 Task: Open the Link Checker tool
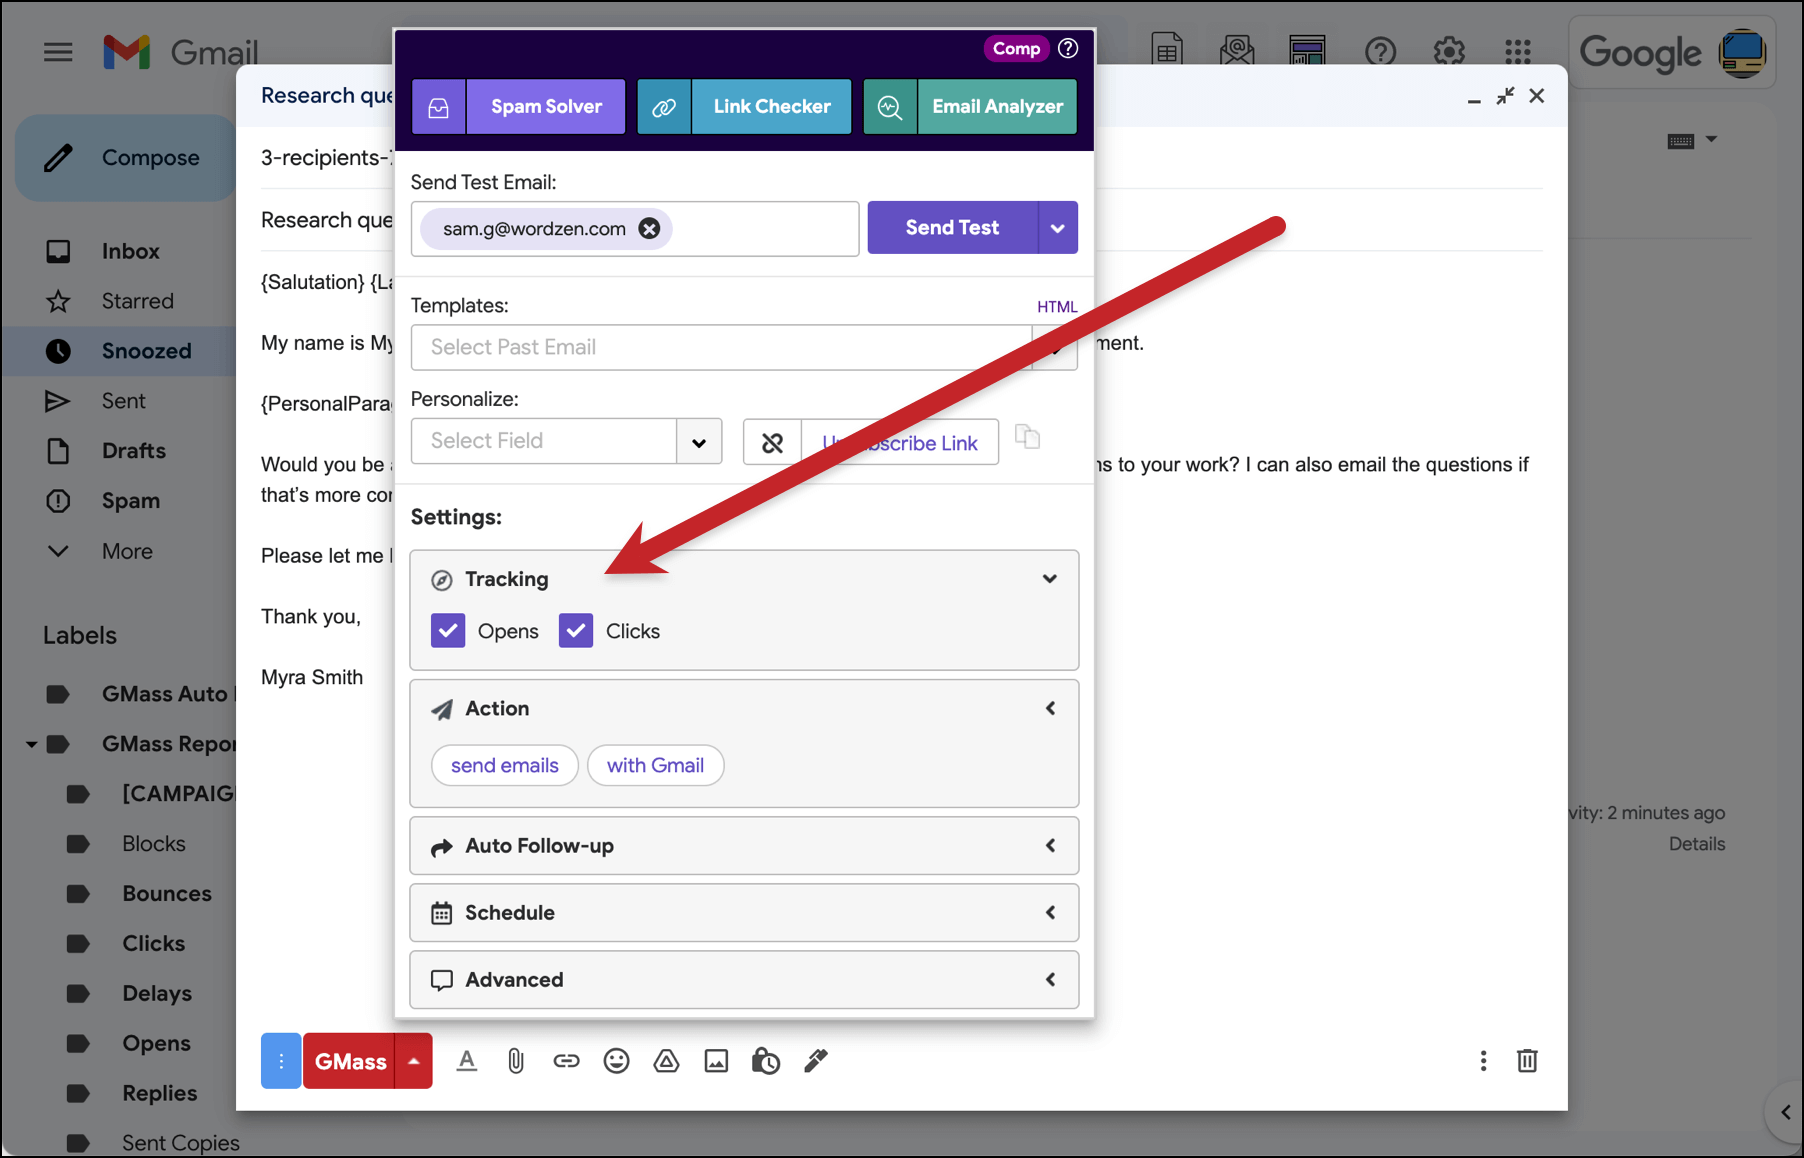[771, 107]
